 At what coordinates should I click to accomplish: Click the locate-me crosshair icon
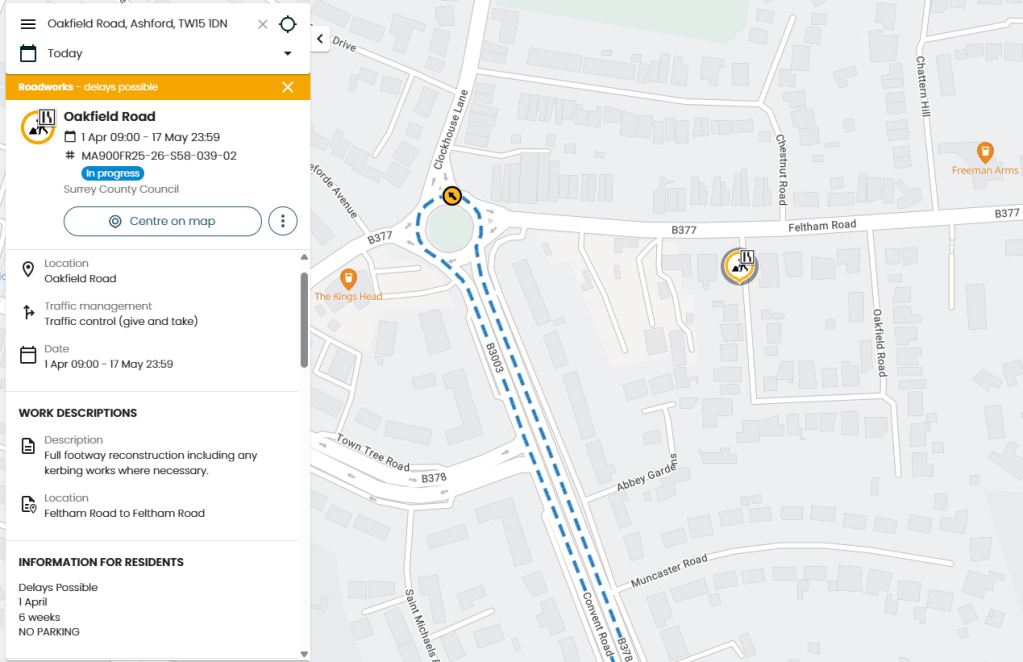[288, 24]
